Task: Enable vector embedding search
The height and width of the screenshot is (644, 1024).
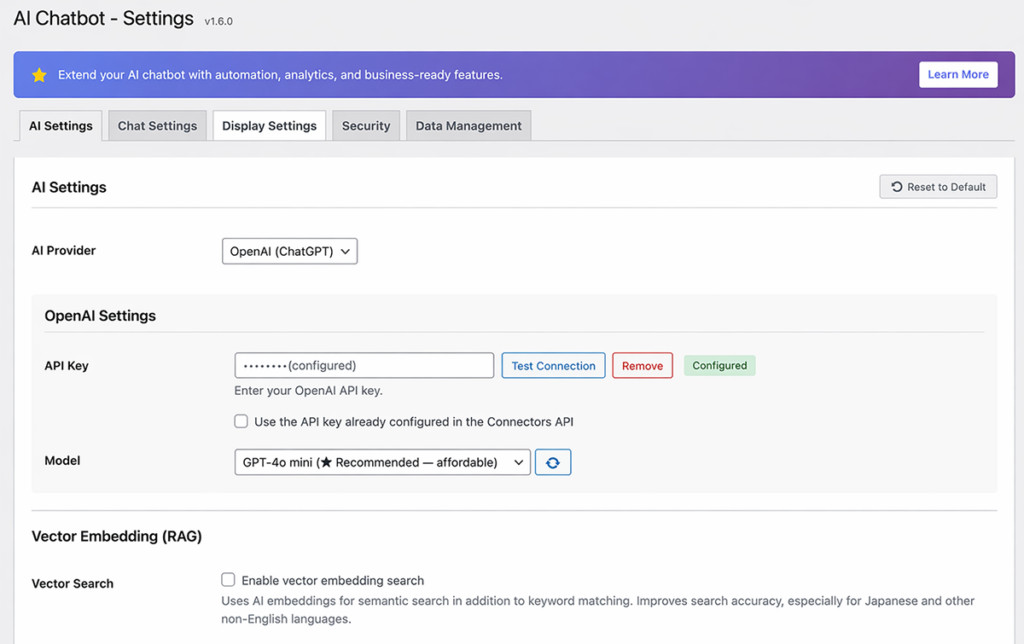Action: [x=228, y=579]
